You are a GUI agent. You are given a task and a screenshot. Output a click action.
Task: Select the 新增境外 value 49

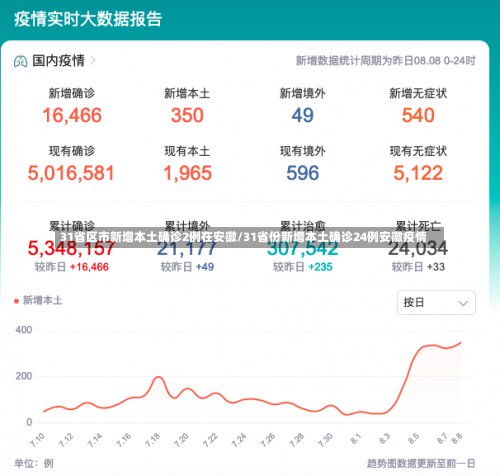pos(302,115)
